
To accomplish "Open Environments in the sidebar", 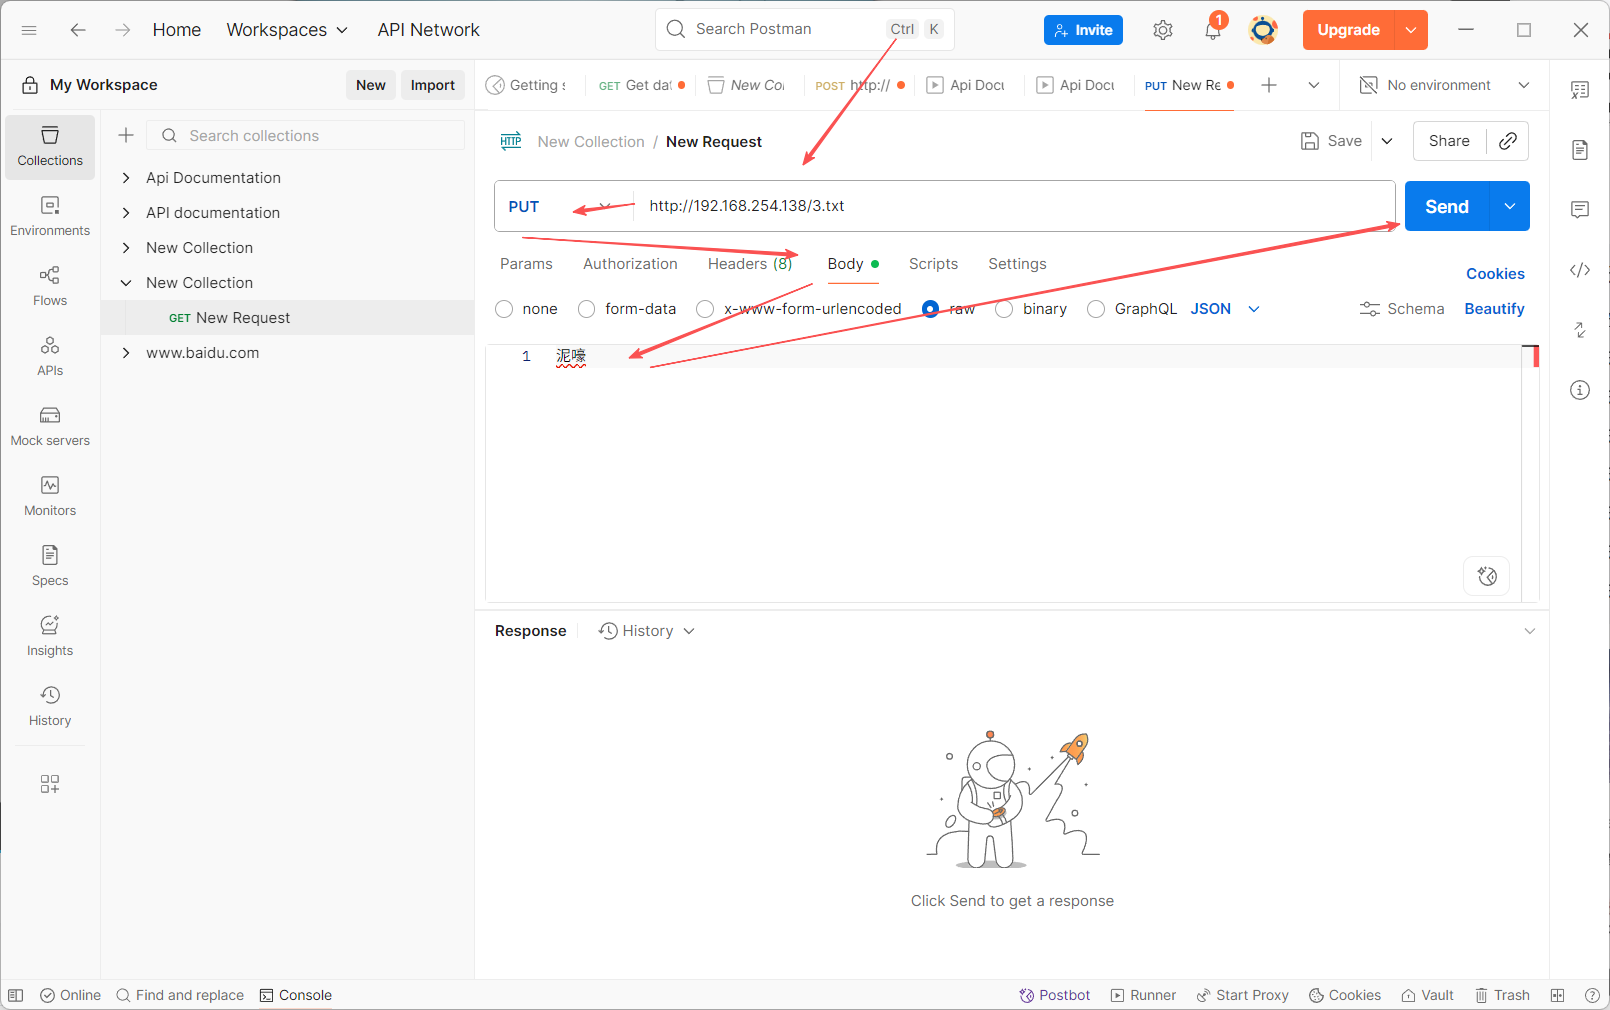I will click(x=50, y=217).
